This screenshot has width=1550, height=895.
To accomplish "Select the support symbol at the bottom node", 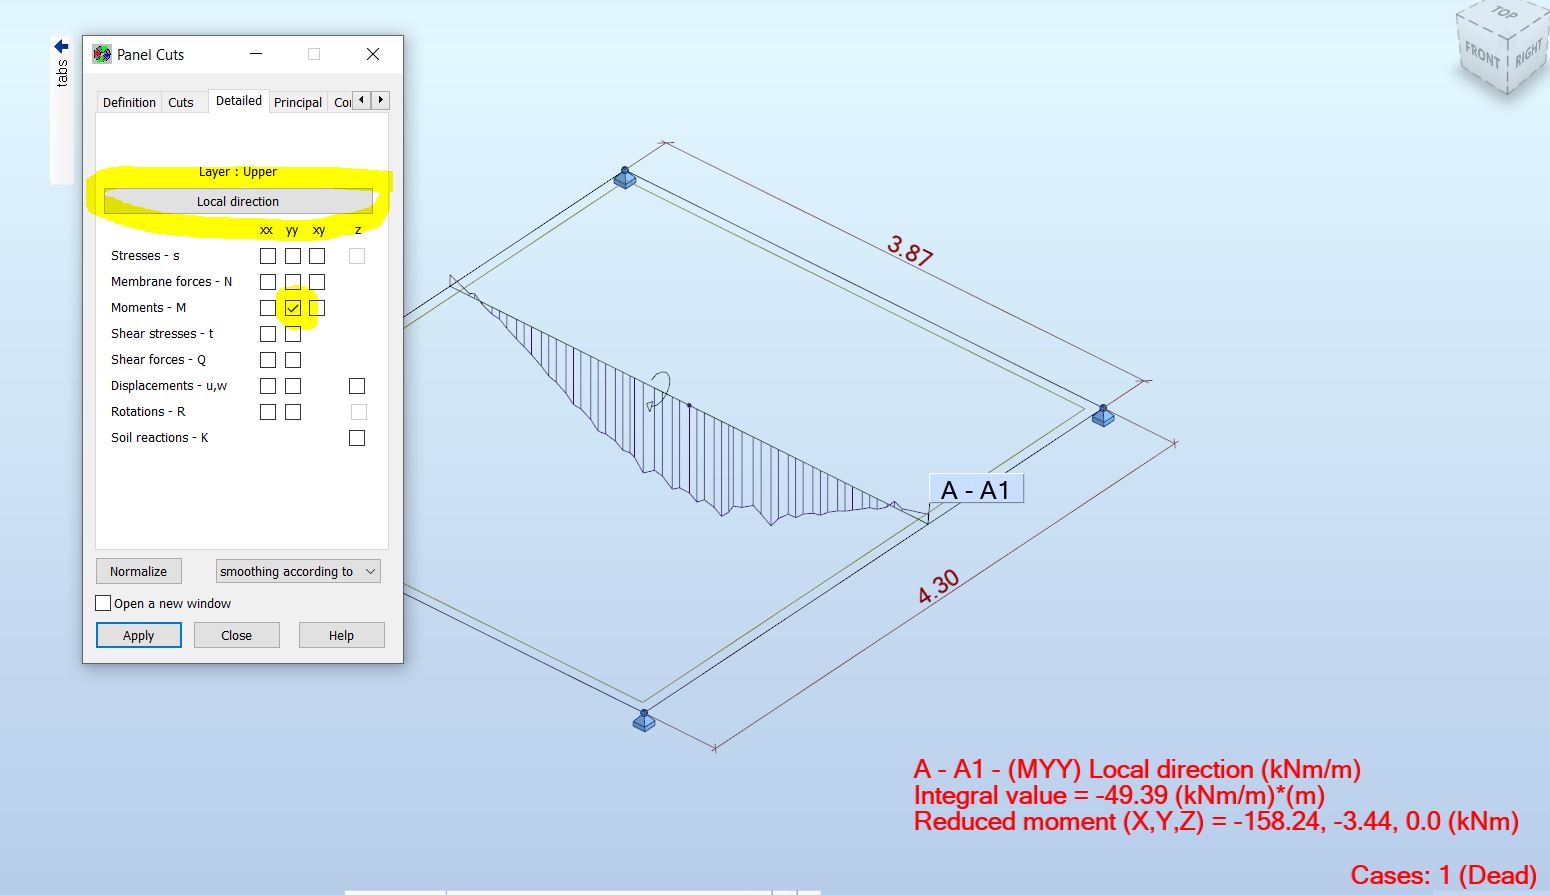I will tap(643, 720).
